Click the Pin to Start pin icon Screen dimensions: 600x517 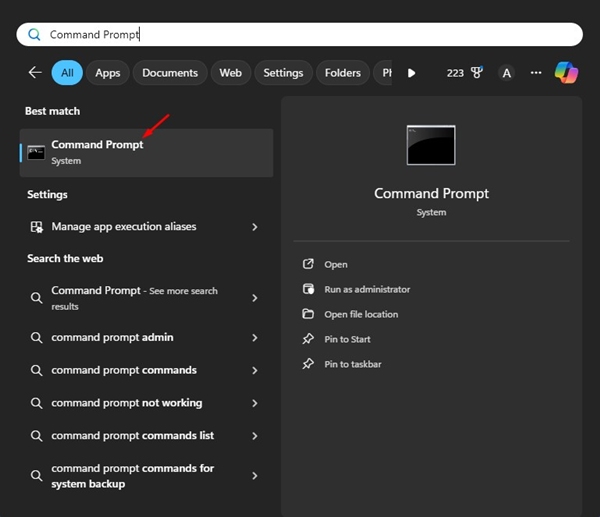tap(308, 339)
